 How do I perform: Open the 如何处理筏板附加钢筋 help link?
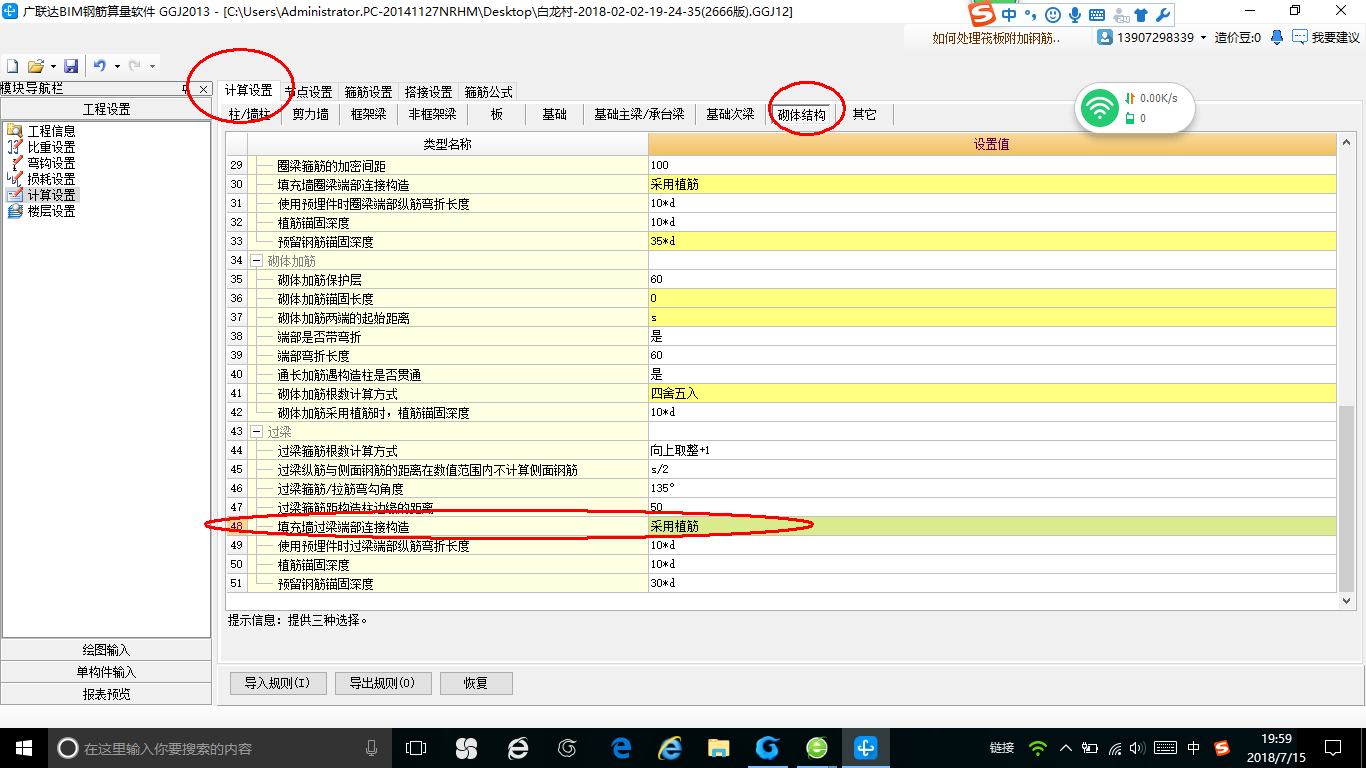click(x=996, y=38)
